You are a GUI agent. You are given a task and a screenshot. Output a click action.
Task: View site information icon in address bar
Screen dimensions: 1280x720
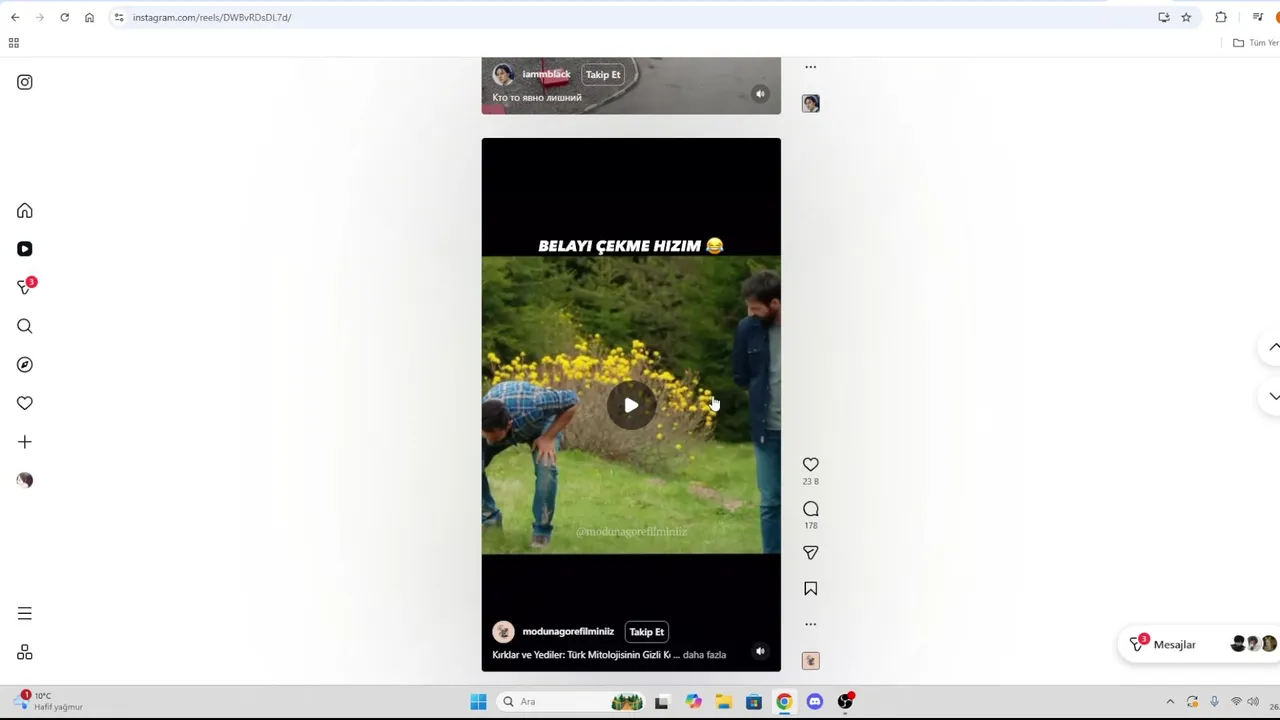pos(119,17)
